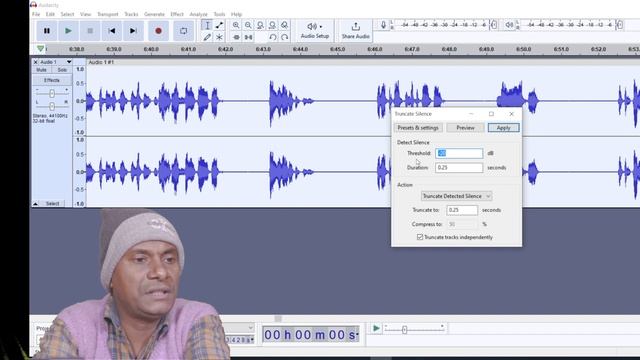Screen dimensions: 640x360
Task: Select the Draw (pencil) tool
Action: pyautogui.click(x=207, y=37)
